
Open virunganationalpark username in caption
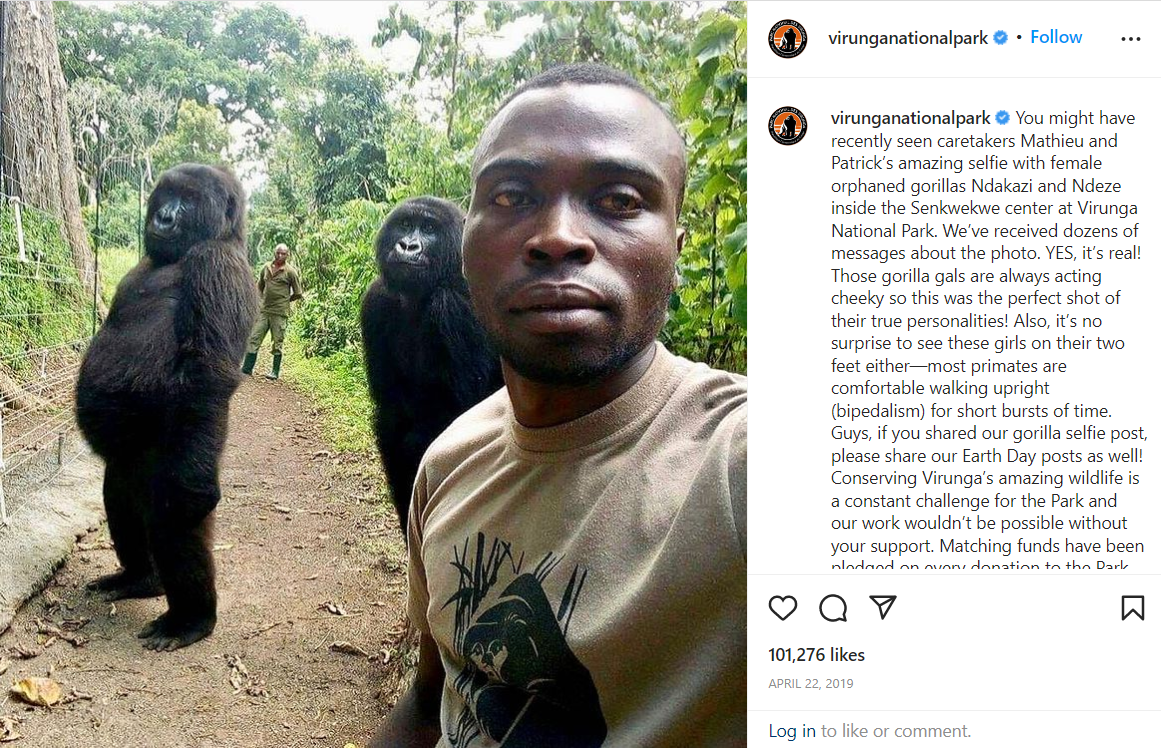click(910, 118)
